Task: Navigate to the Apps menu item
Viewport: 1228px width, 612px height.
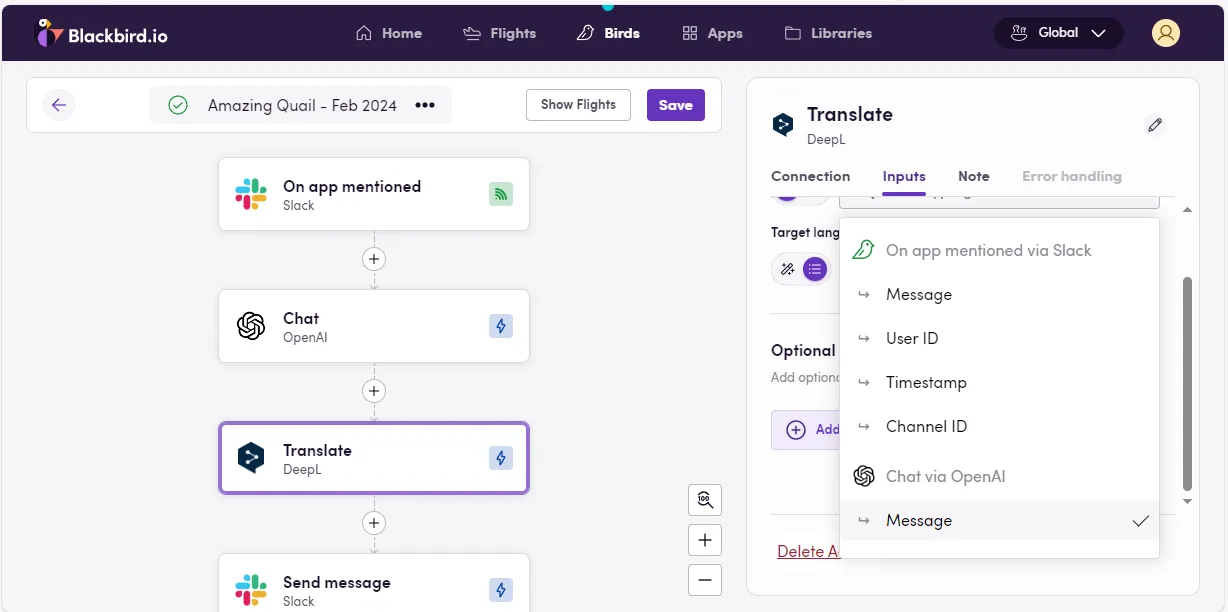Action: (712, 32)
